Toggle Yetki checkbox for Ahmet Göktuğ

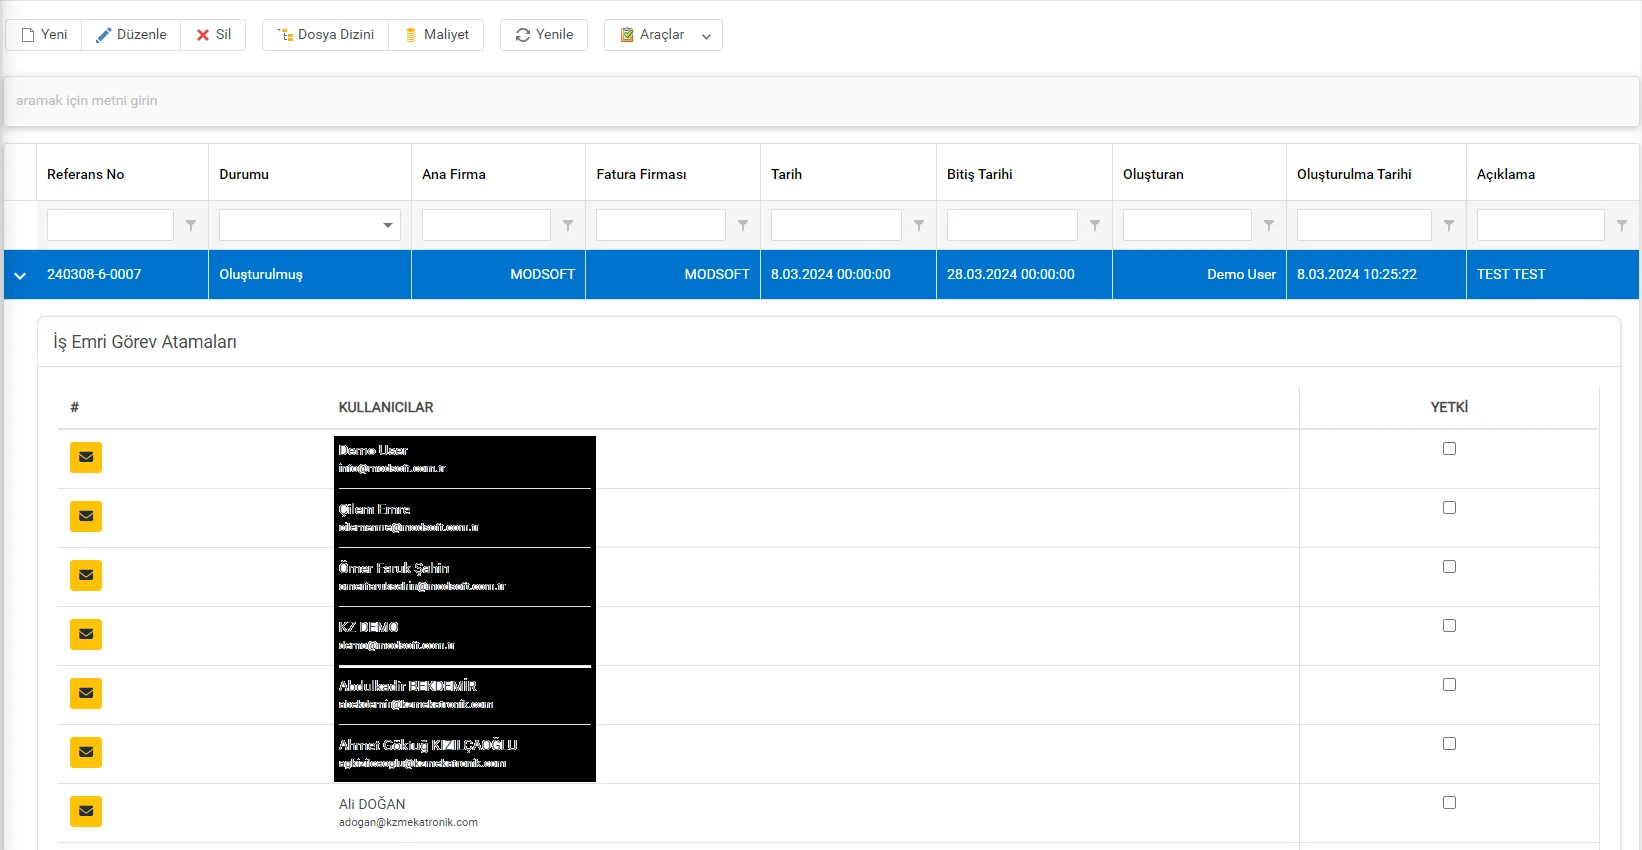tap(1449, 744)
